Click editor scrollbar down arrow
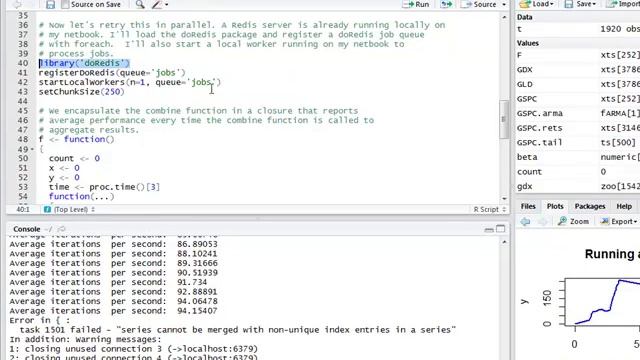This screenshot has height=360, width=640. click(504, 199)
